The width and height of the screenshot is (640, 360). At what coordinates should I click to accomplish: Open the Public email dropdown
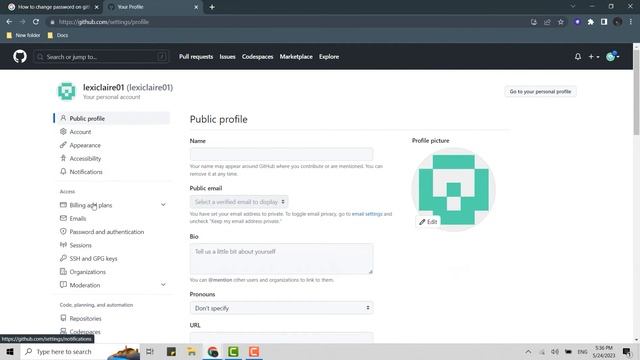tap(239, 202)
